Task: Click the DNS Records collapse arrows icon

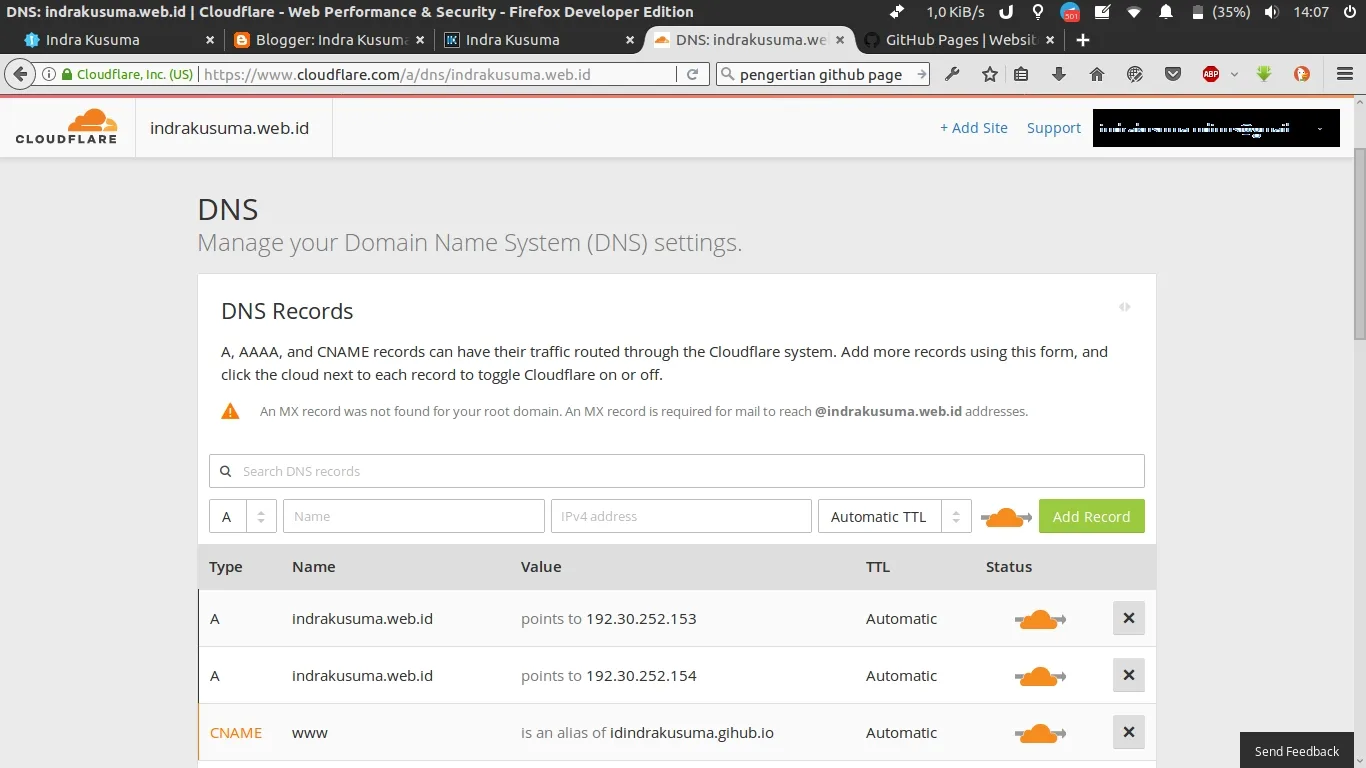Action: coord(1125,307)
